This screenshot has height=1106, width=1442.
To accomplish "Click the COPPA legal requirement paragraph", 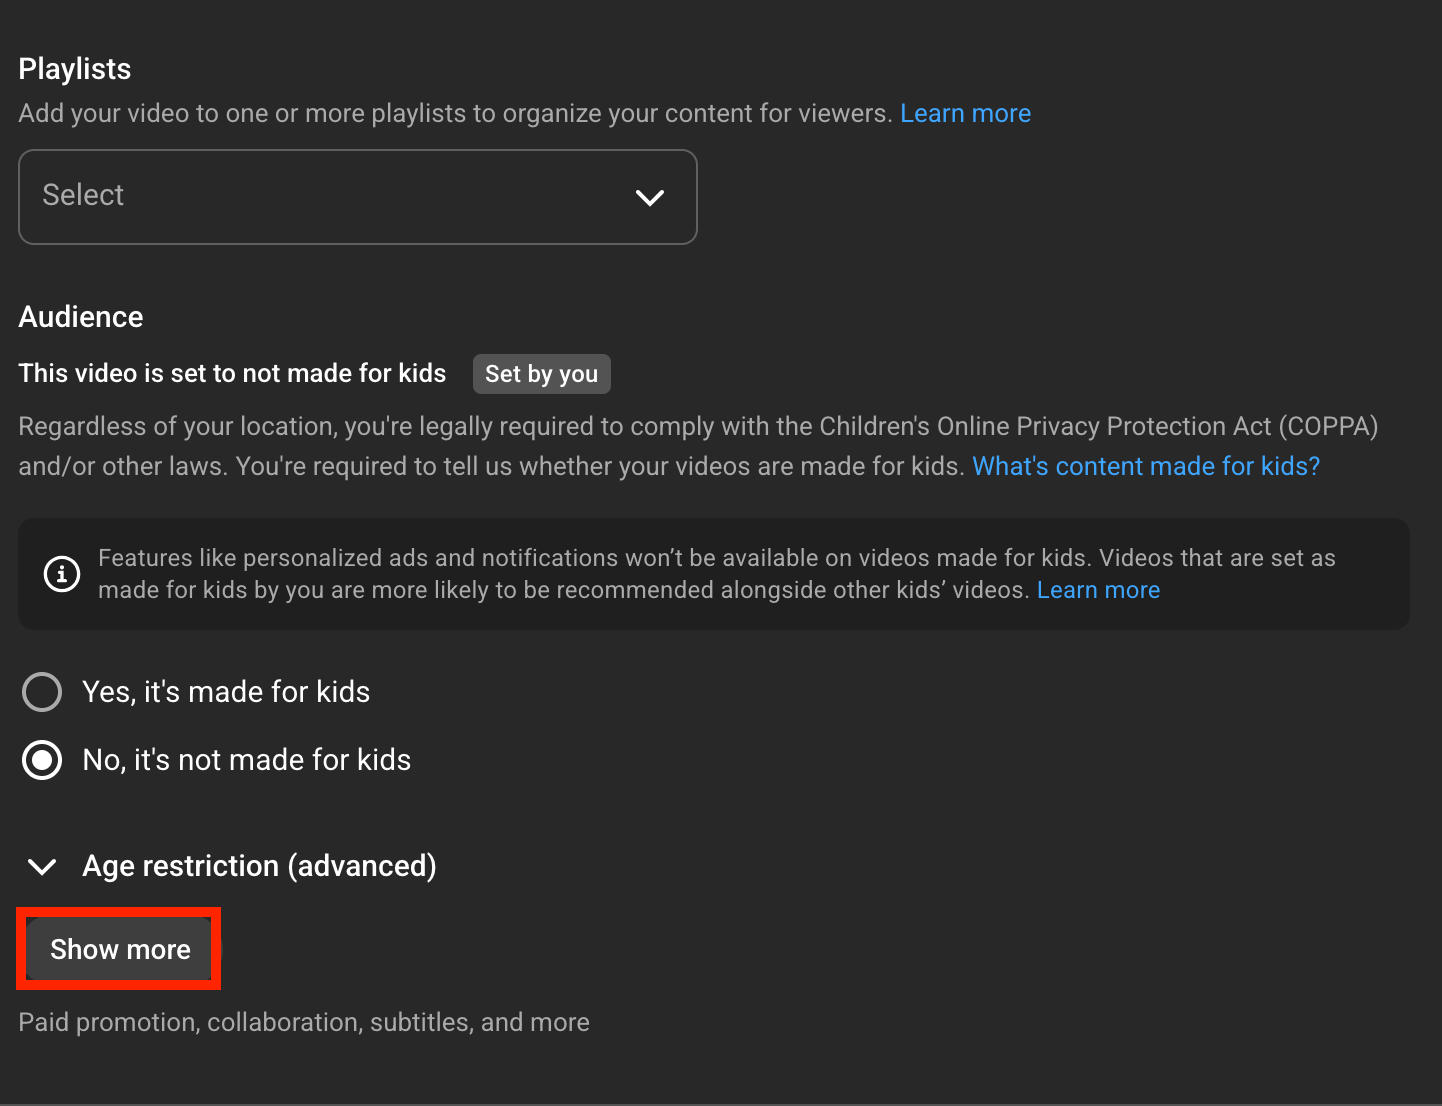I will [600, 427].
